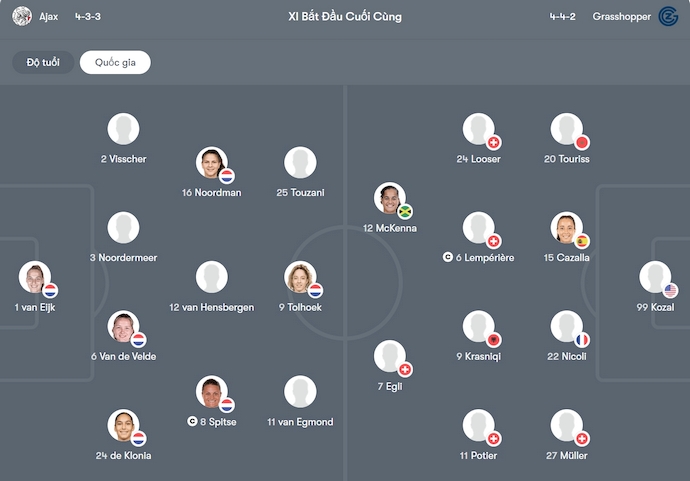This screenshot has width=690, height=481.
Task: Click the captain badge beside Spitse
Action: tap(192, 422)
